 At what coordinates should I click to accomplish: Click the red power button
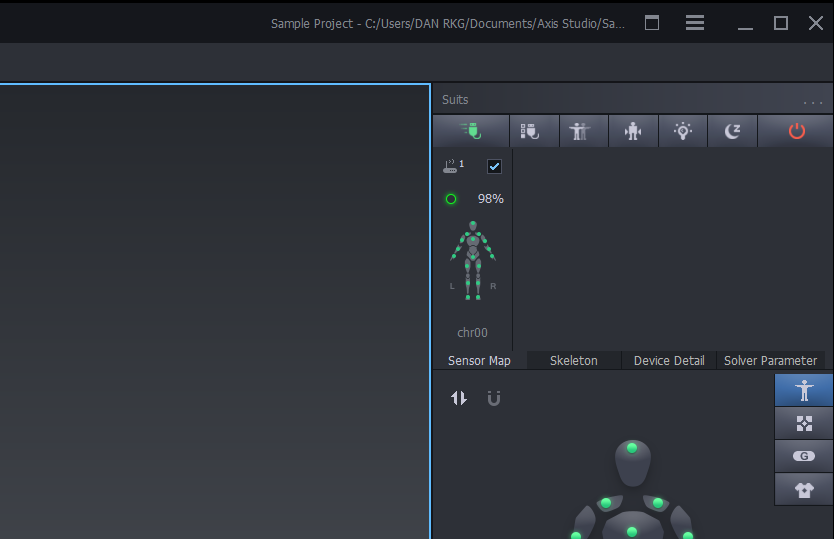click(x=796, y=131)
